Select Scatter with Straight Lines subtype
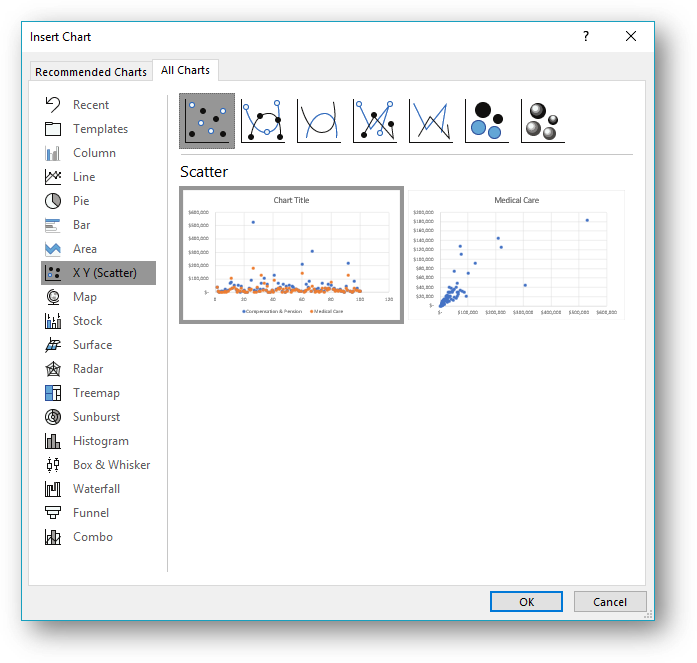The image size is (697, 663). click(x=431, y=121)
